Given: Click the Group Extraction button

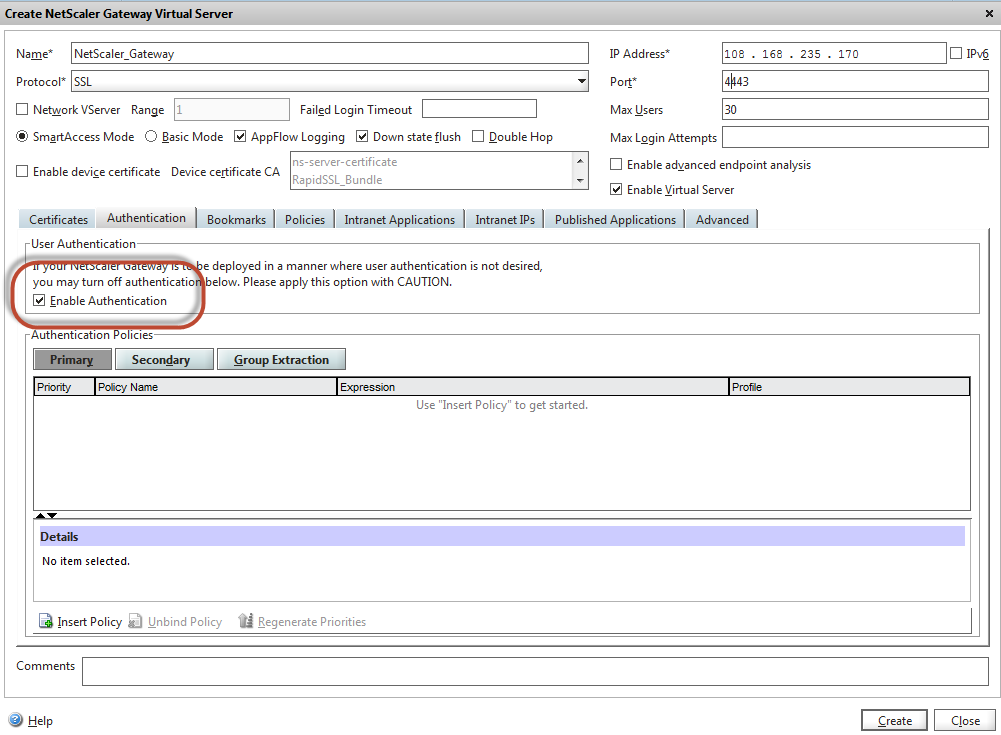Looking at the screenshot, I should (x=281, y=360).
